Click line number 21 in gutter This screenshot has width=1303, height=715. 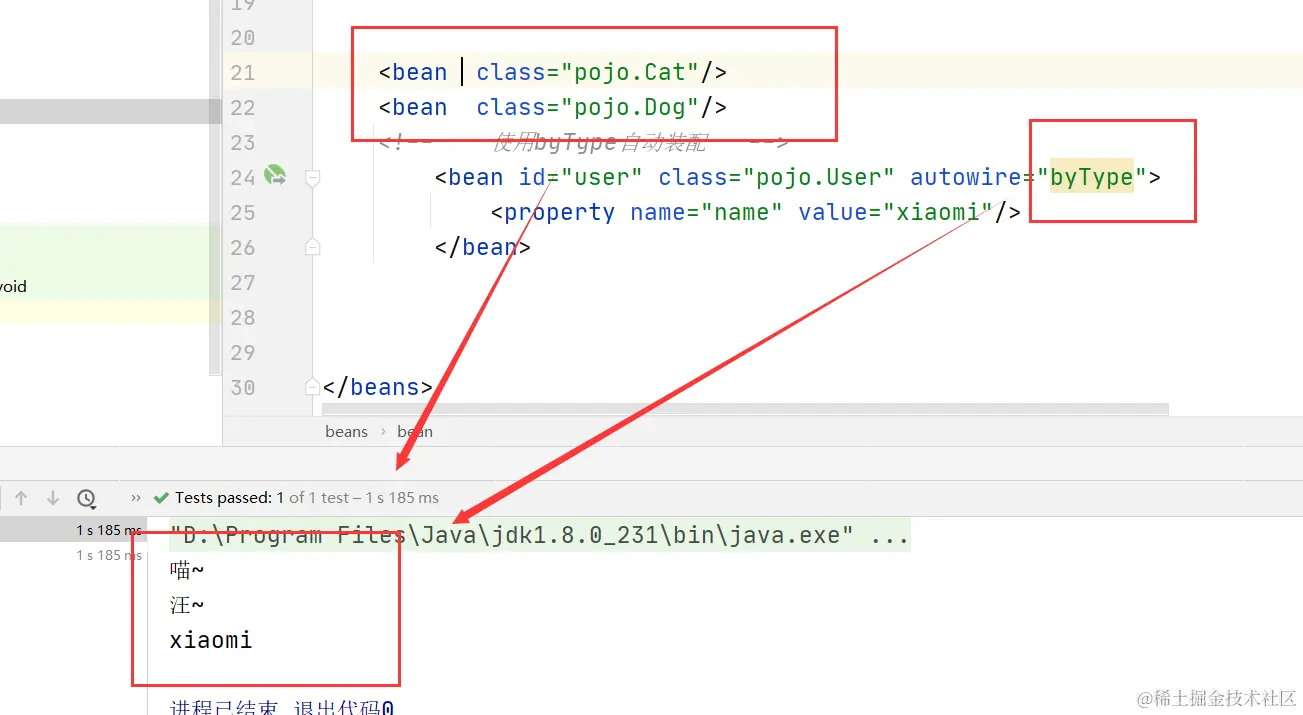[243, 73]
